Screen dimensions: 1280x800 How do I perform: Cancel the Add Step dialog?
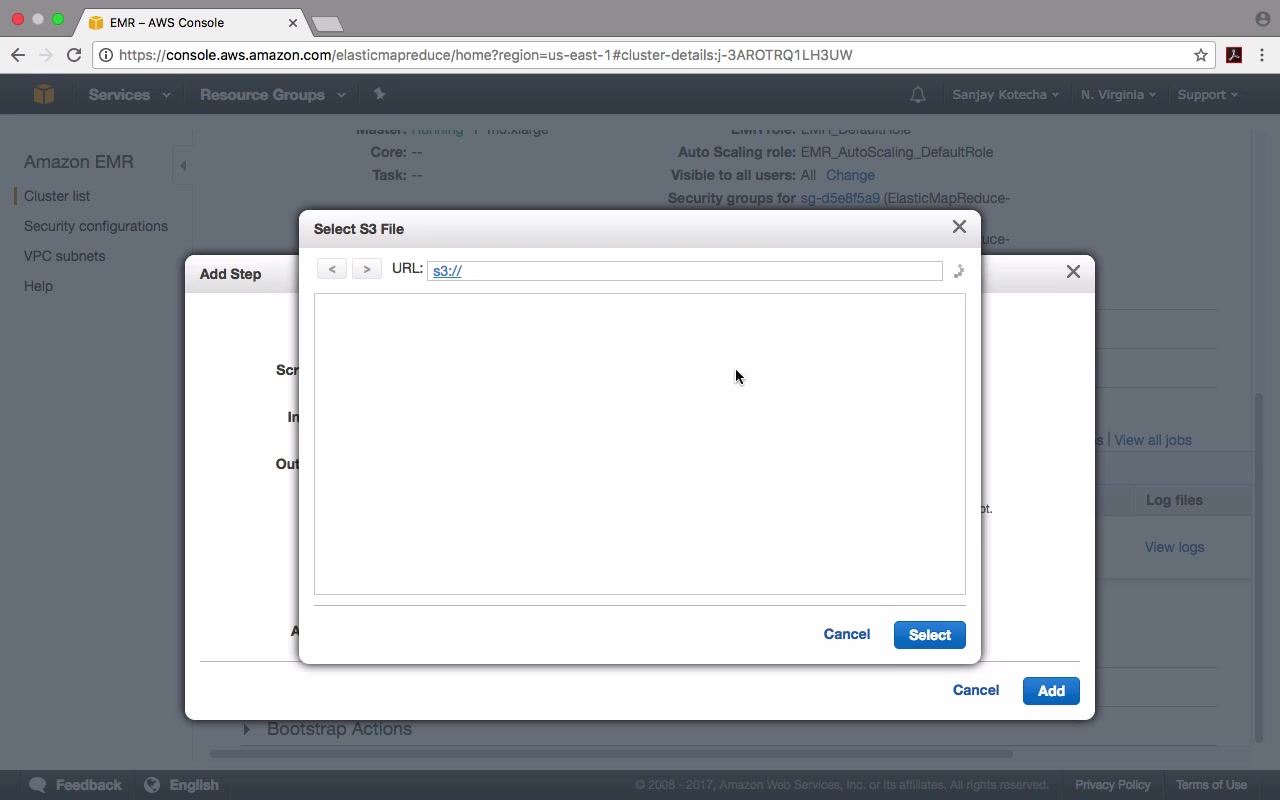click(976, 690)
